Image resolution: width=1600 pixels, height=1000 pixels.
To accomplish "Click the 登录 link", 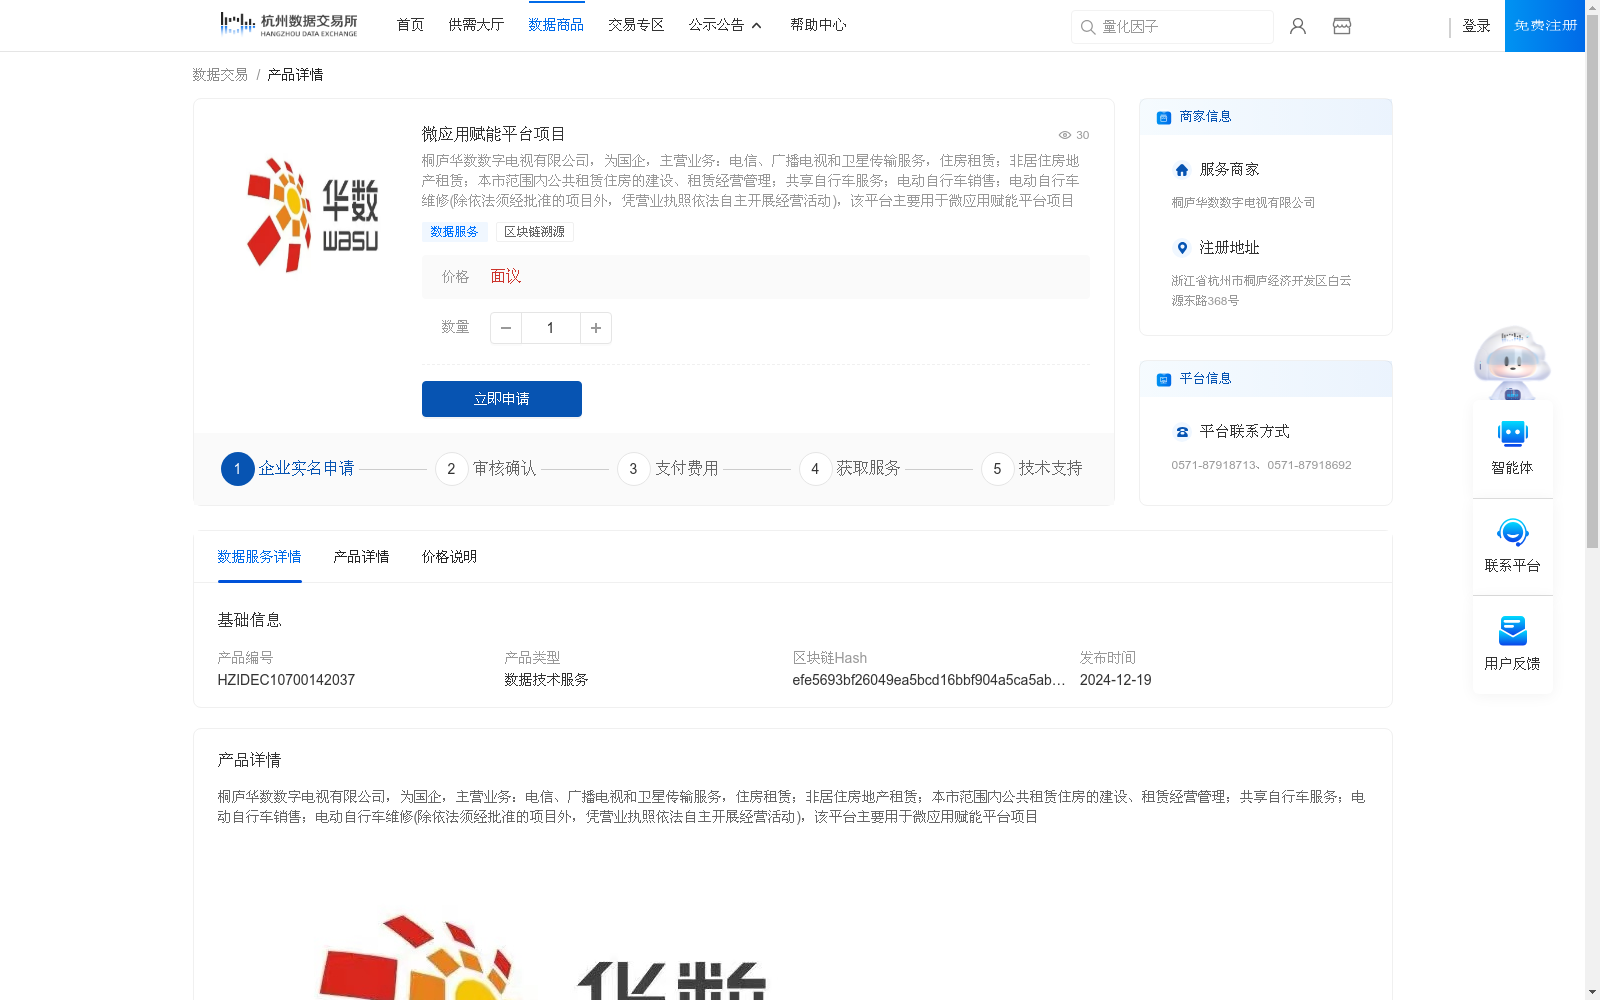I will click(x=1476, y=26).
